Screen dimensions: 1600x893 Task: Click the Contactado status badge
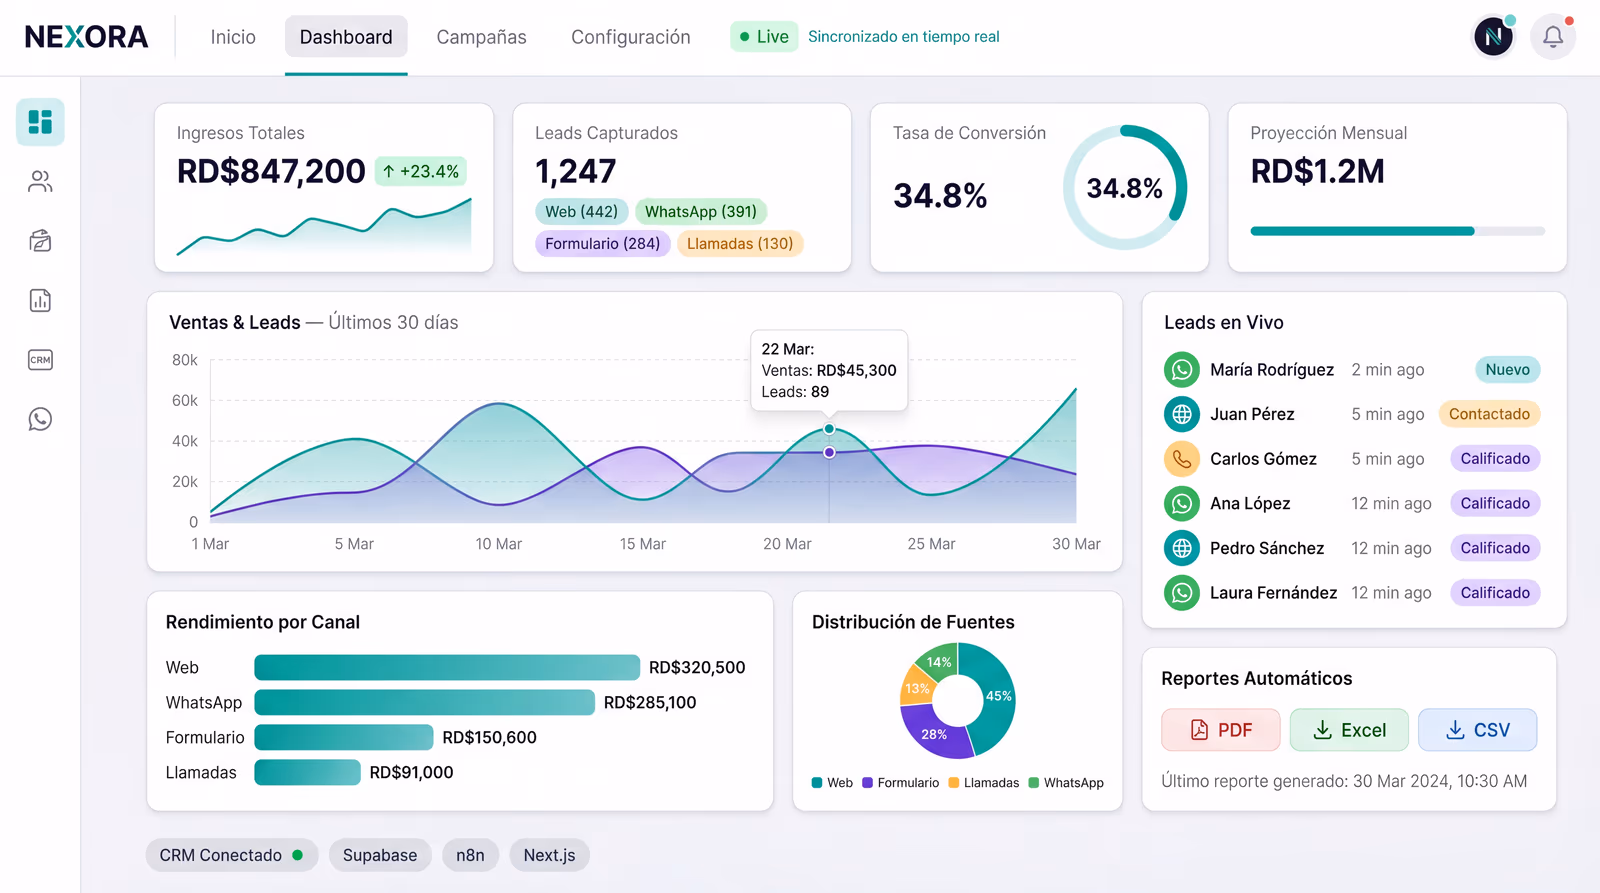click(x=1490, y=414)
